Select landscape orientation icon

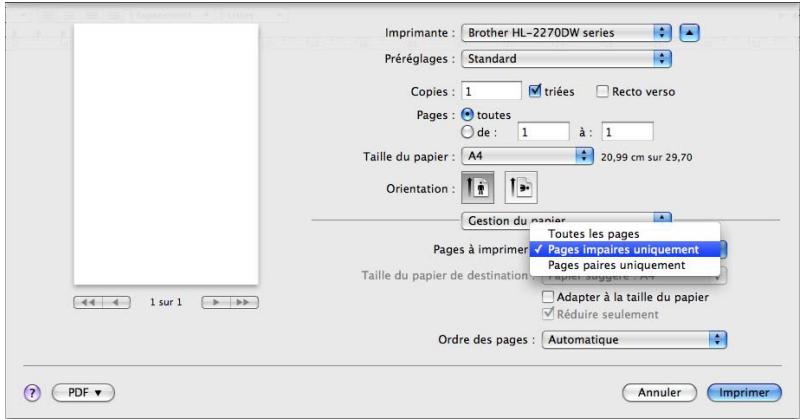[521, 188]
